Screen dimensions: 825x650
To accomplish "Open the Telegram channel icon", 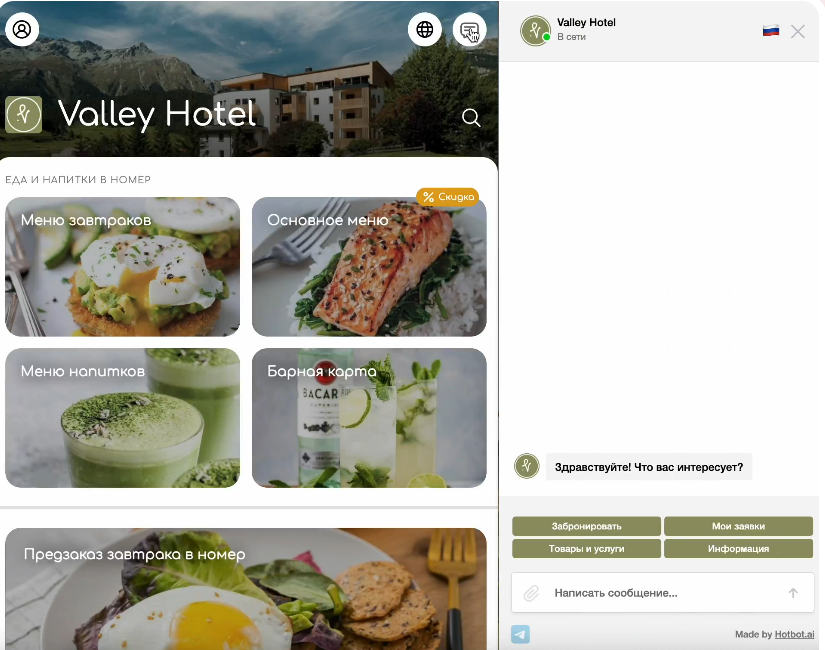I will point(520,634).
